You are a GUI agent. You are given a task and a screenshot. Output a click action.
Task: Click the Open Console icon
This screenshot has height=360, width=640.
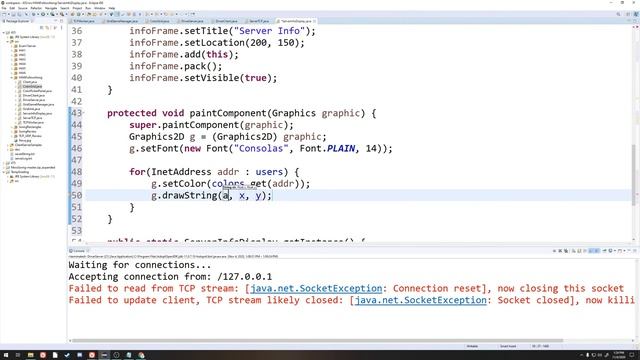(620, 251)
